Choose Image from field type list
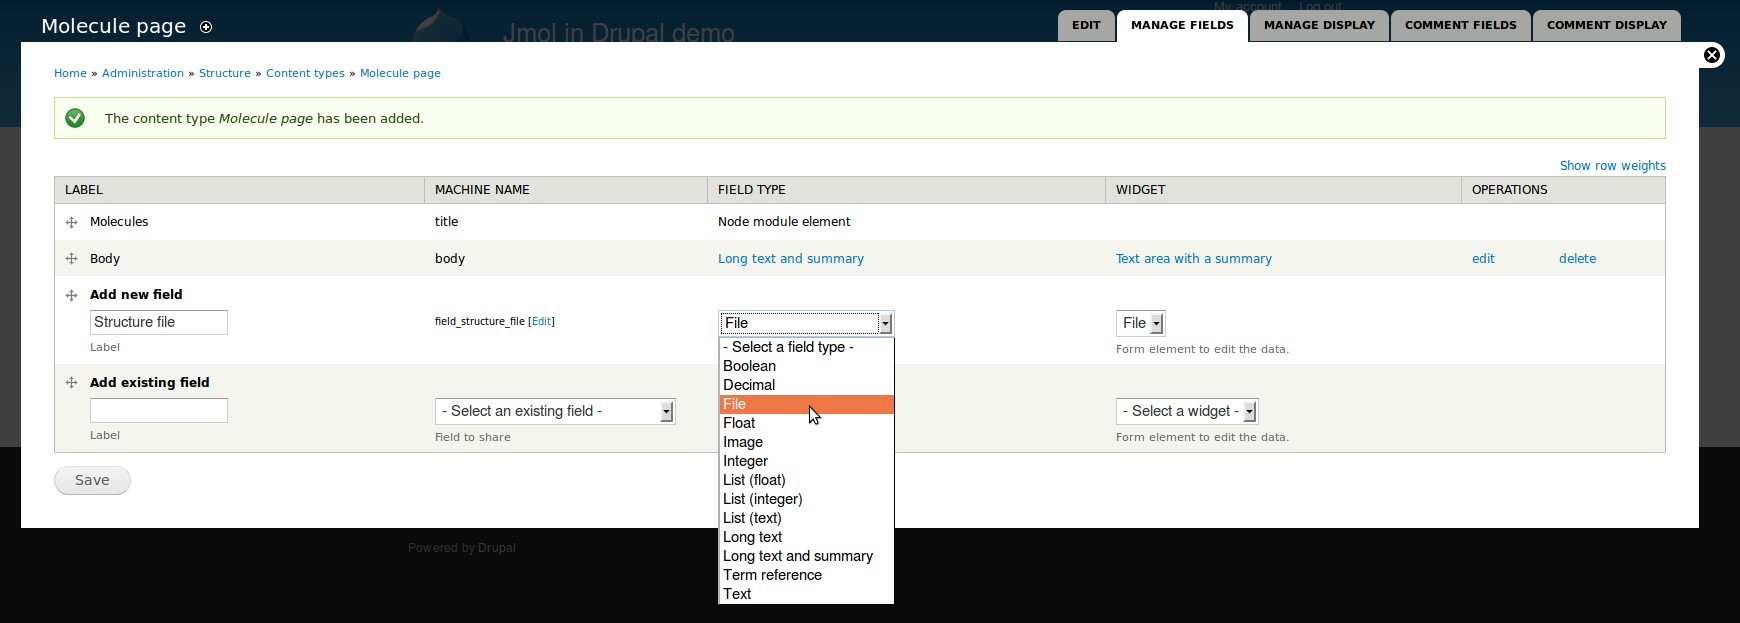The width and height of the screenshot is (1740, 623). (806, 442)
